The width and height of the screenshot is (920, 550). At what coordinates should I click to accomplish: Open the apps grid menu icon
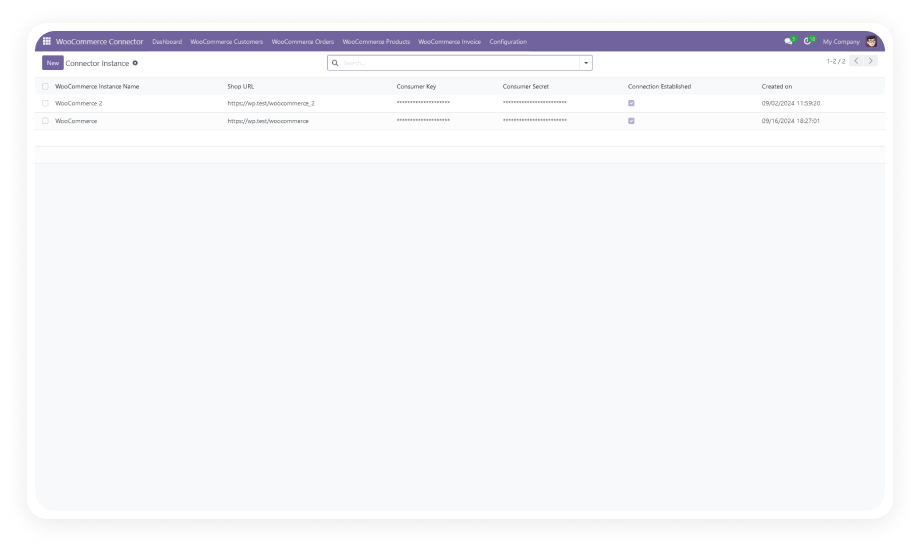point(47,41)
